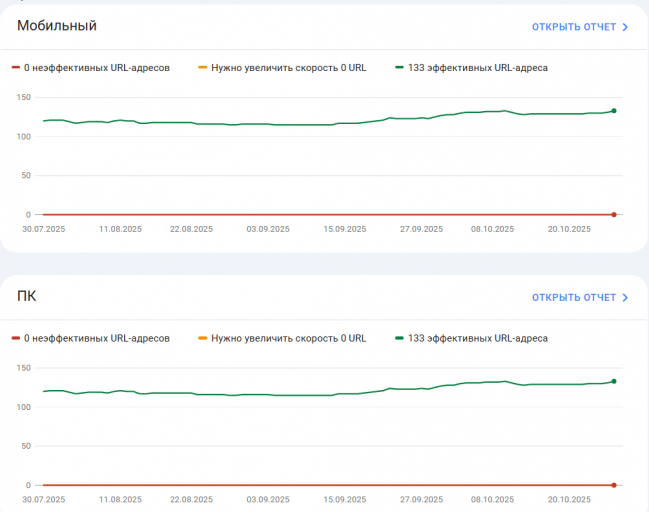
Task: Click date 08.10.2025 on the ПК chart axis
Action: point(492,500)
